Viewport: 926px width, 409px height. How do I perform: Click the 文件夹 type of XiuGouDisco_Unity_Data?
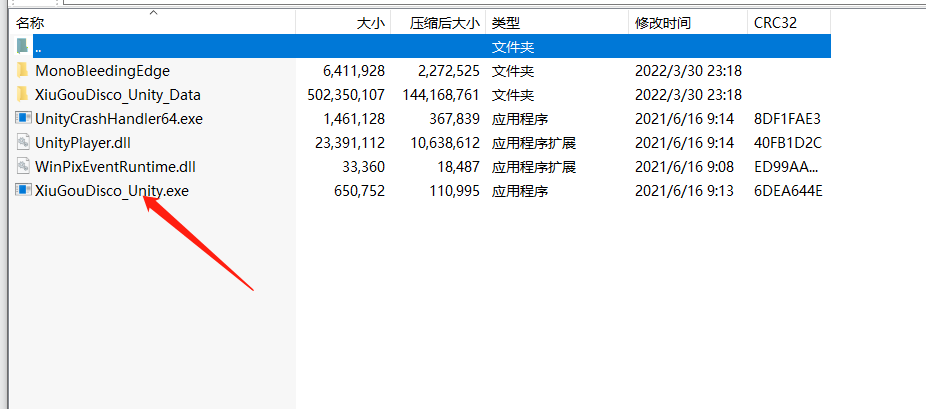513,95
